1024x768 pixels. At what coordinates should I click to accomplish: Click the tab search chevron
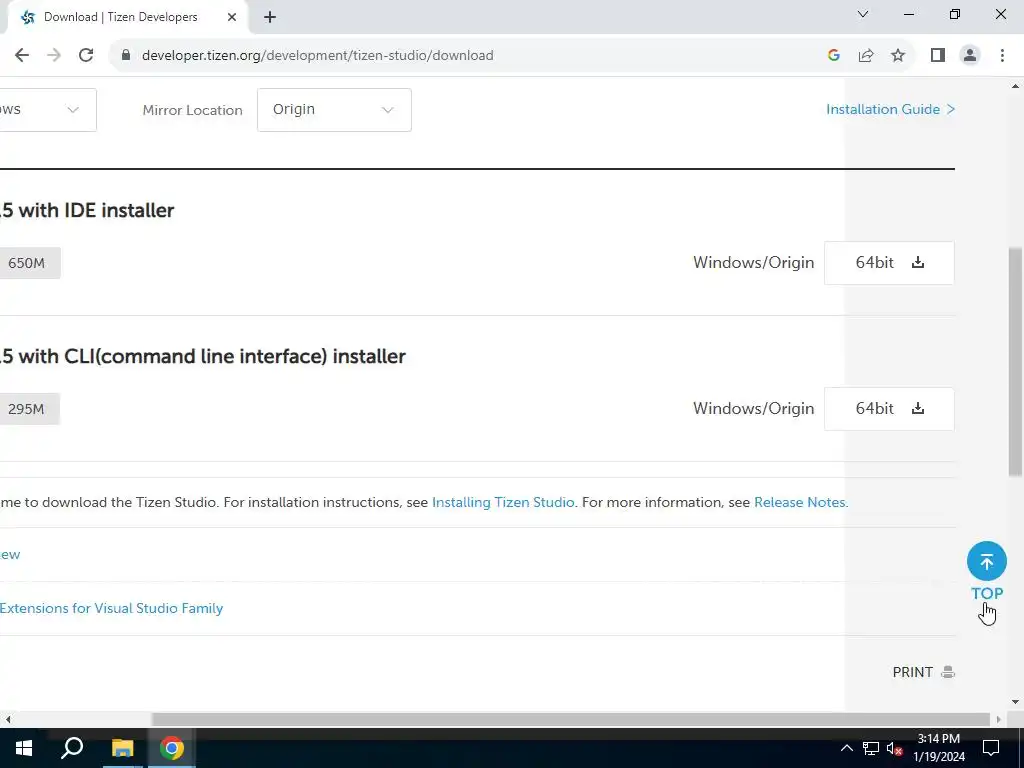pos(863,14)
